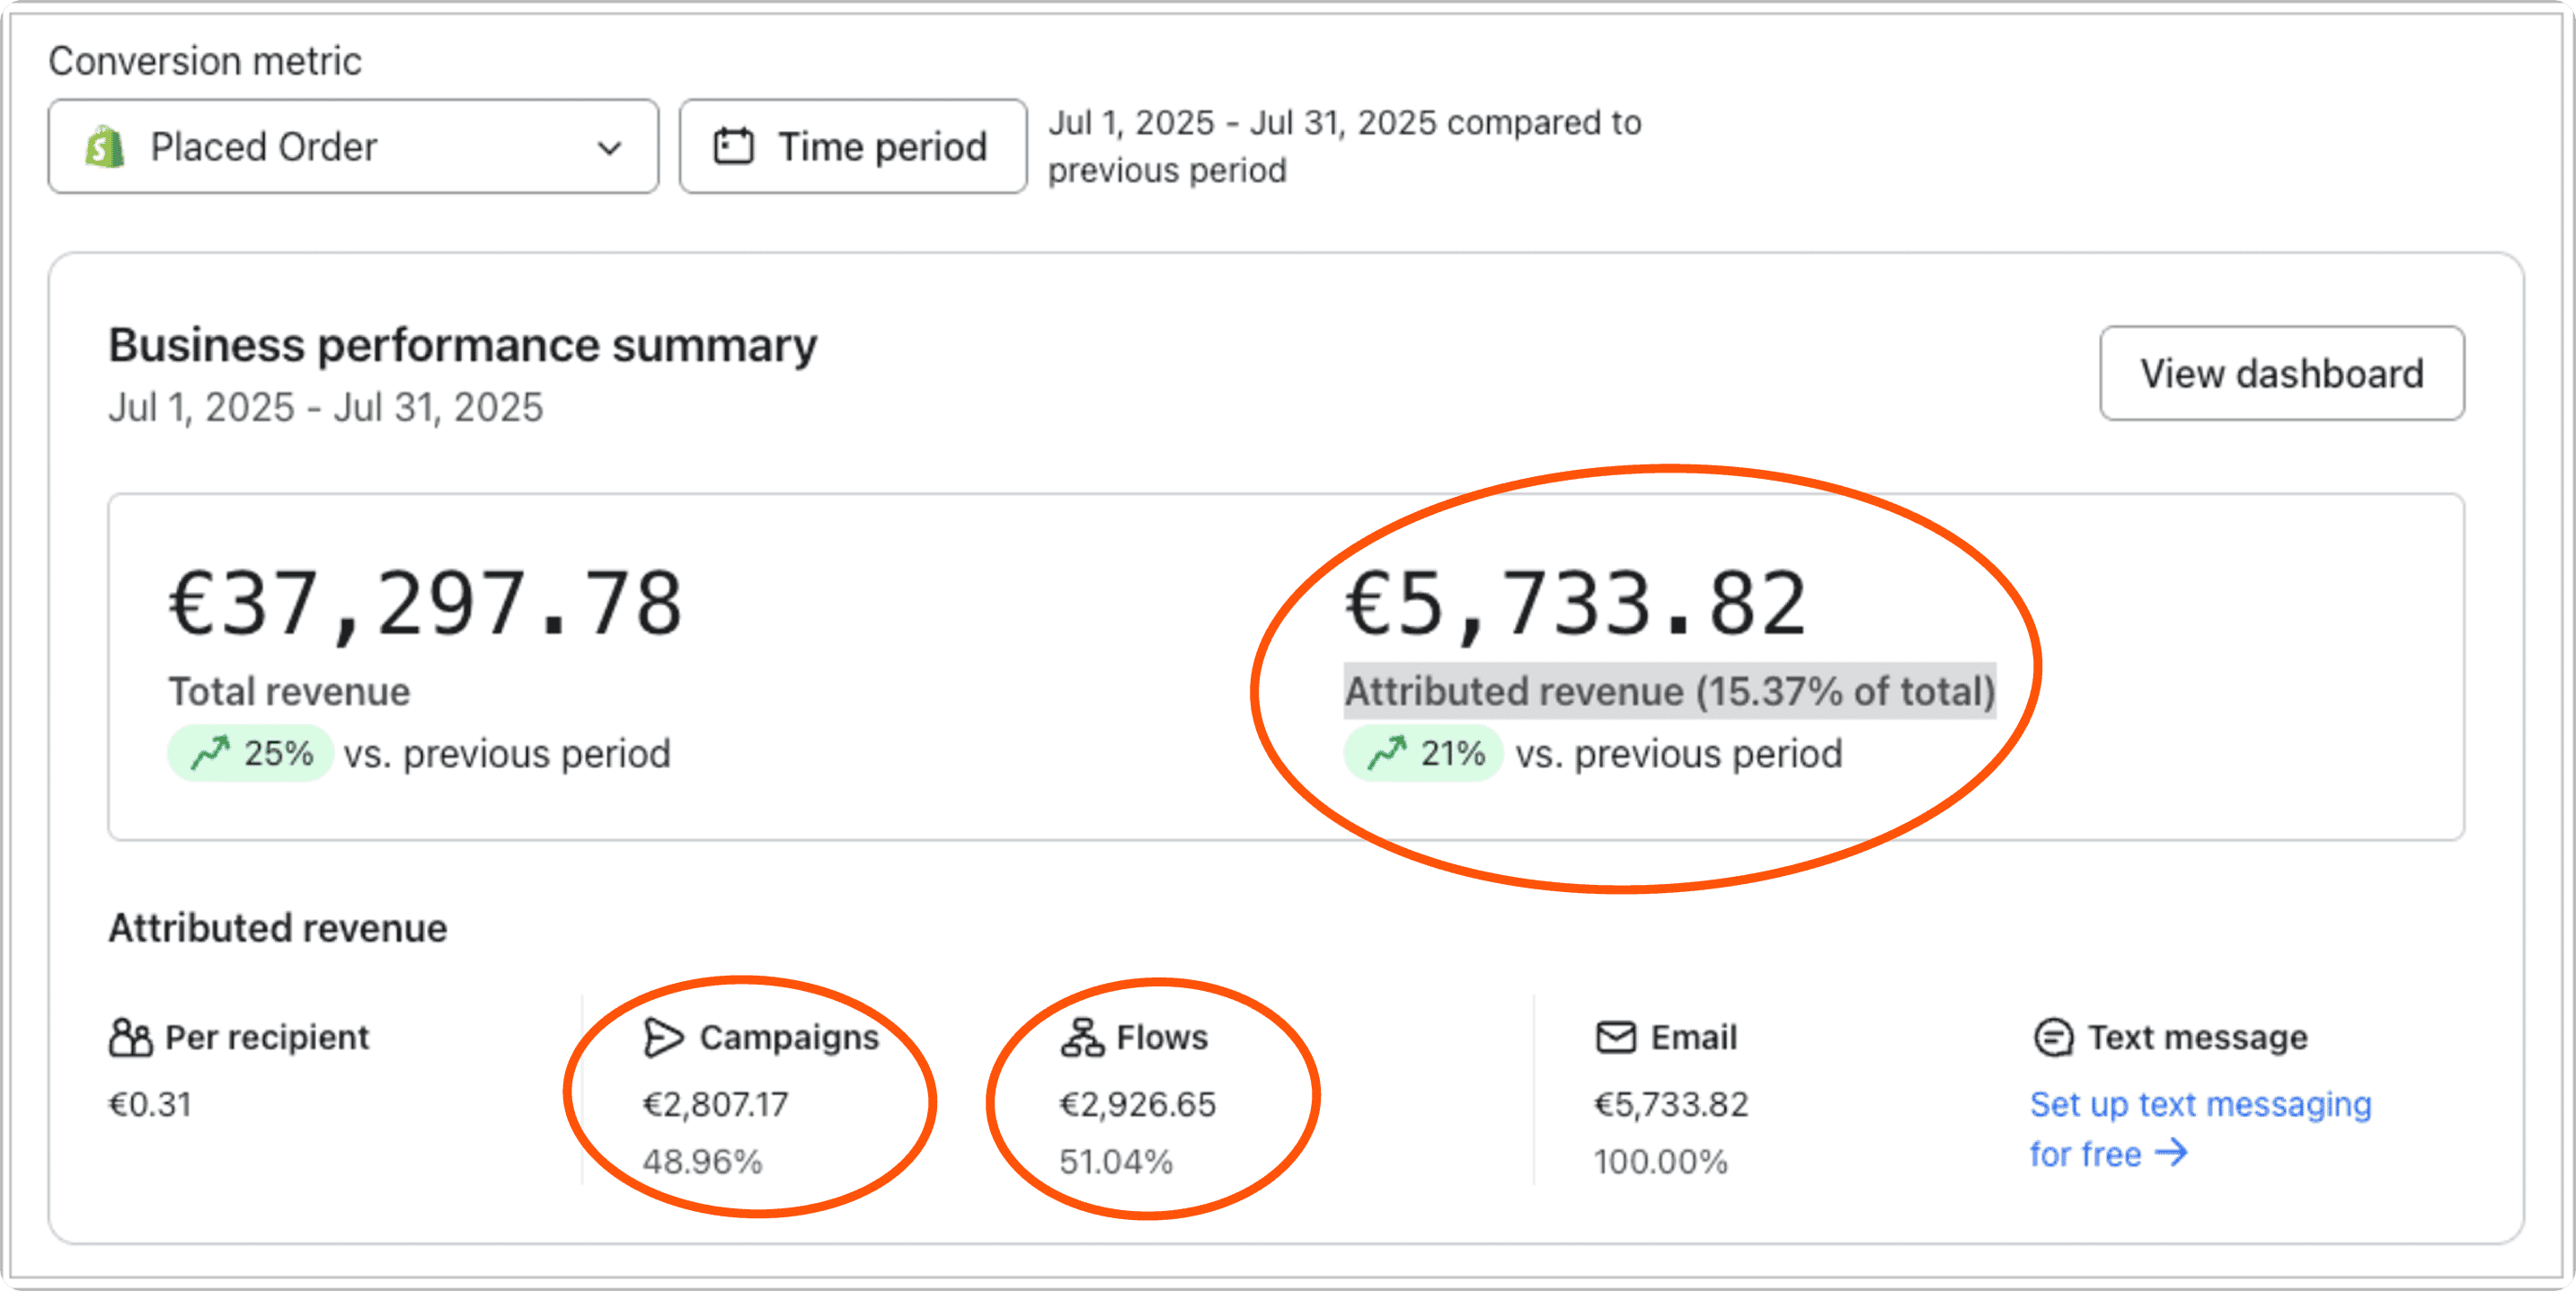Open the Placed Order dropdown
The image size is (2576, 1291).
point(352,147)
